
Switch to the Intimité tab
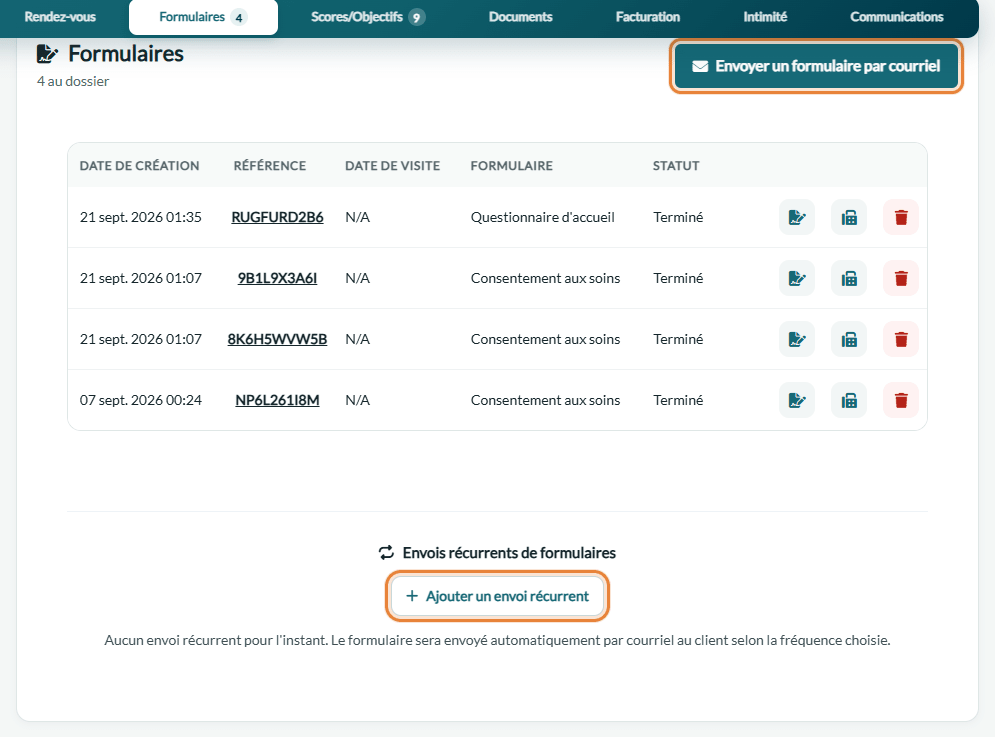[765, 17]
